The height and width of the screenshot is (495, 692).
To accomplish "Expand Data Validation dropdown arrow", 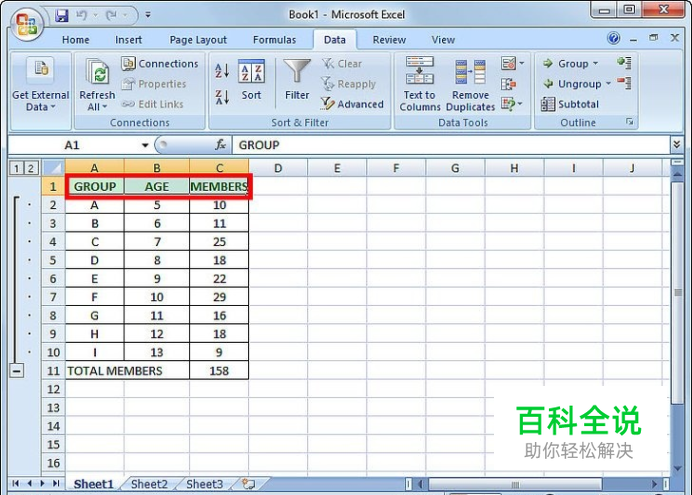I will click(x=521, y=64).
